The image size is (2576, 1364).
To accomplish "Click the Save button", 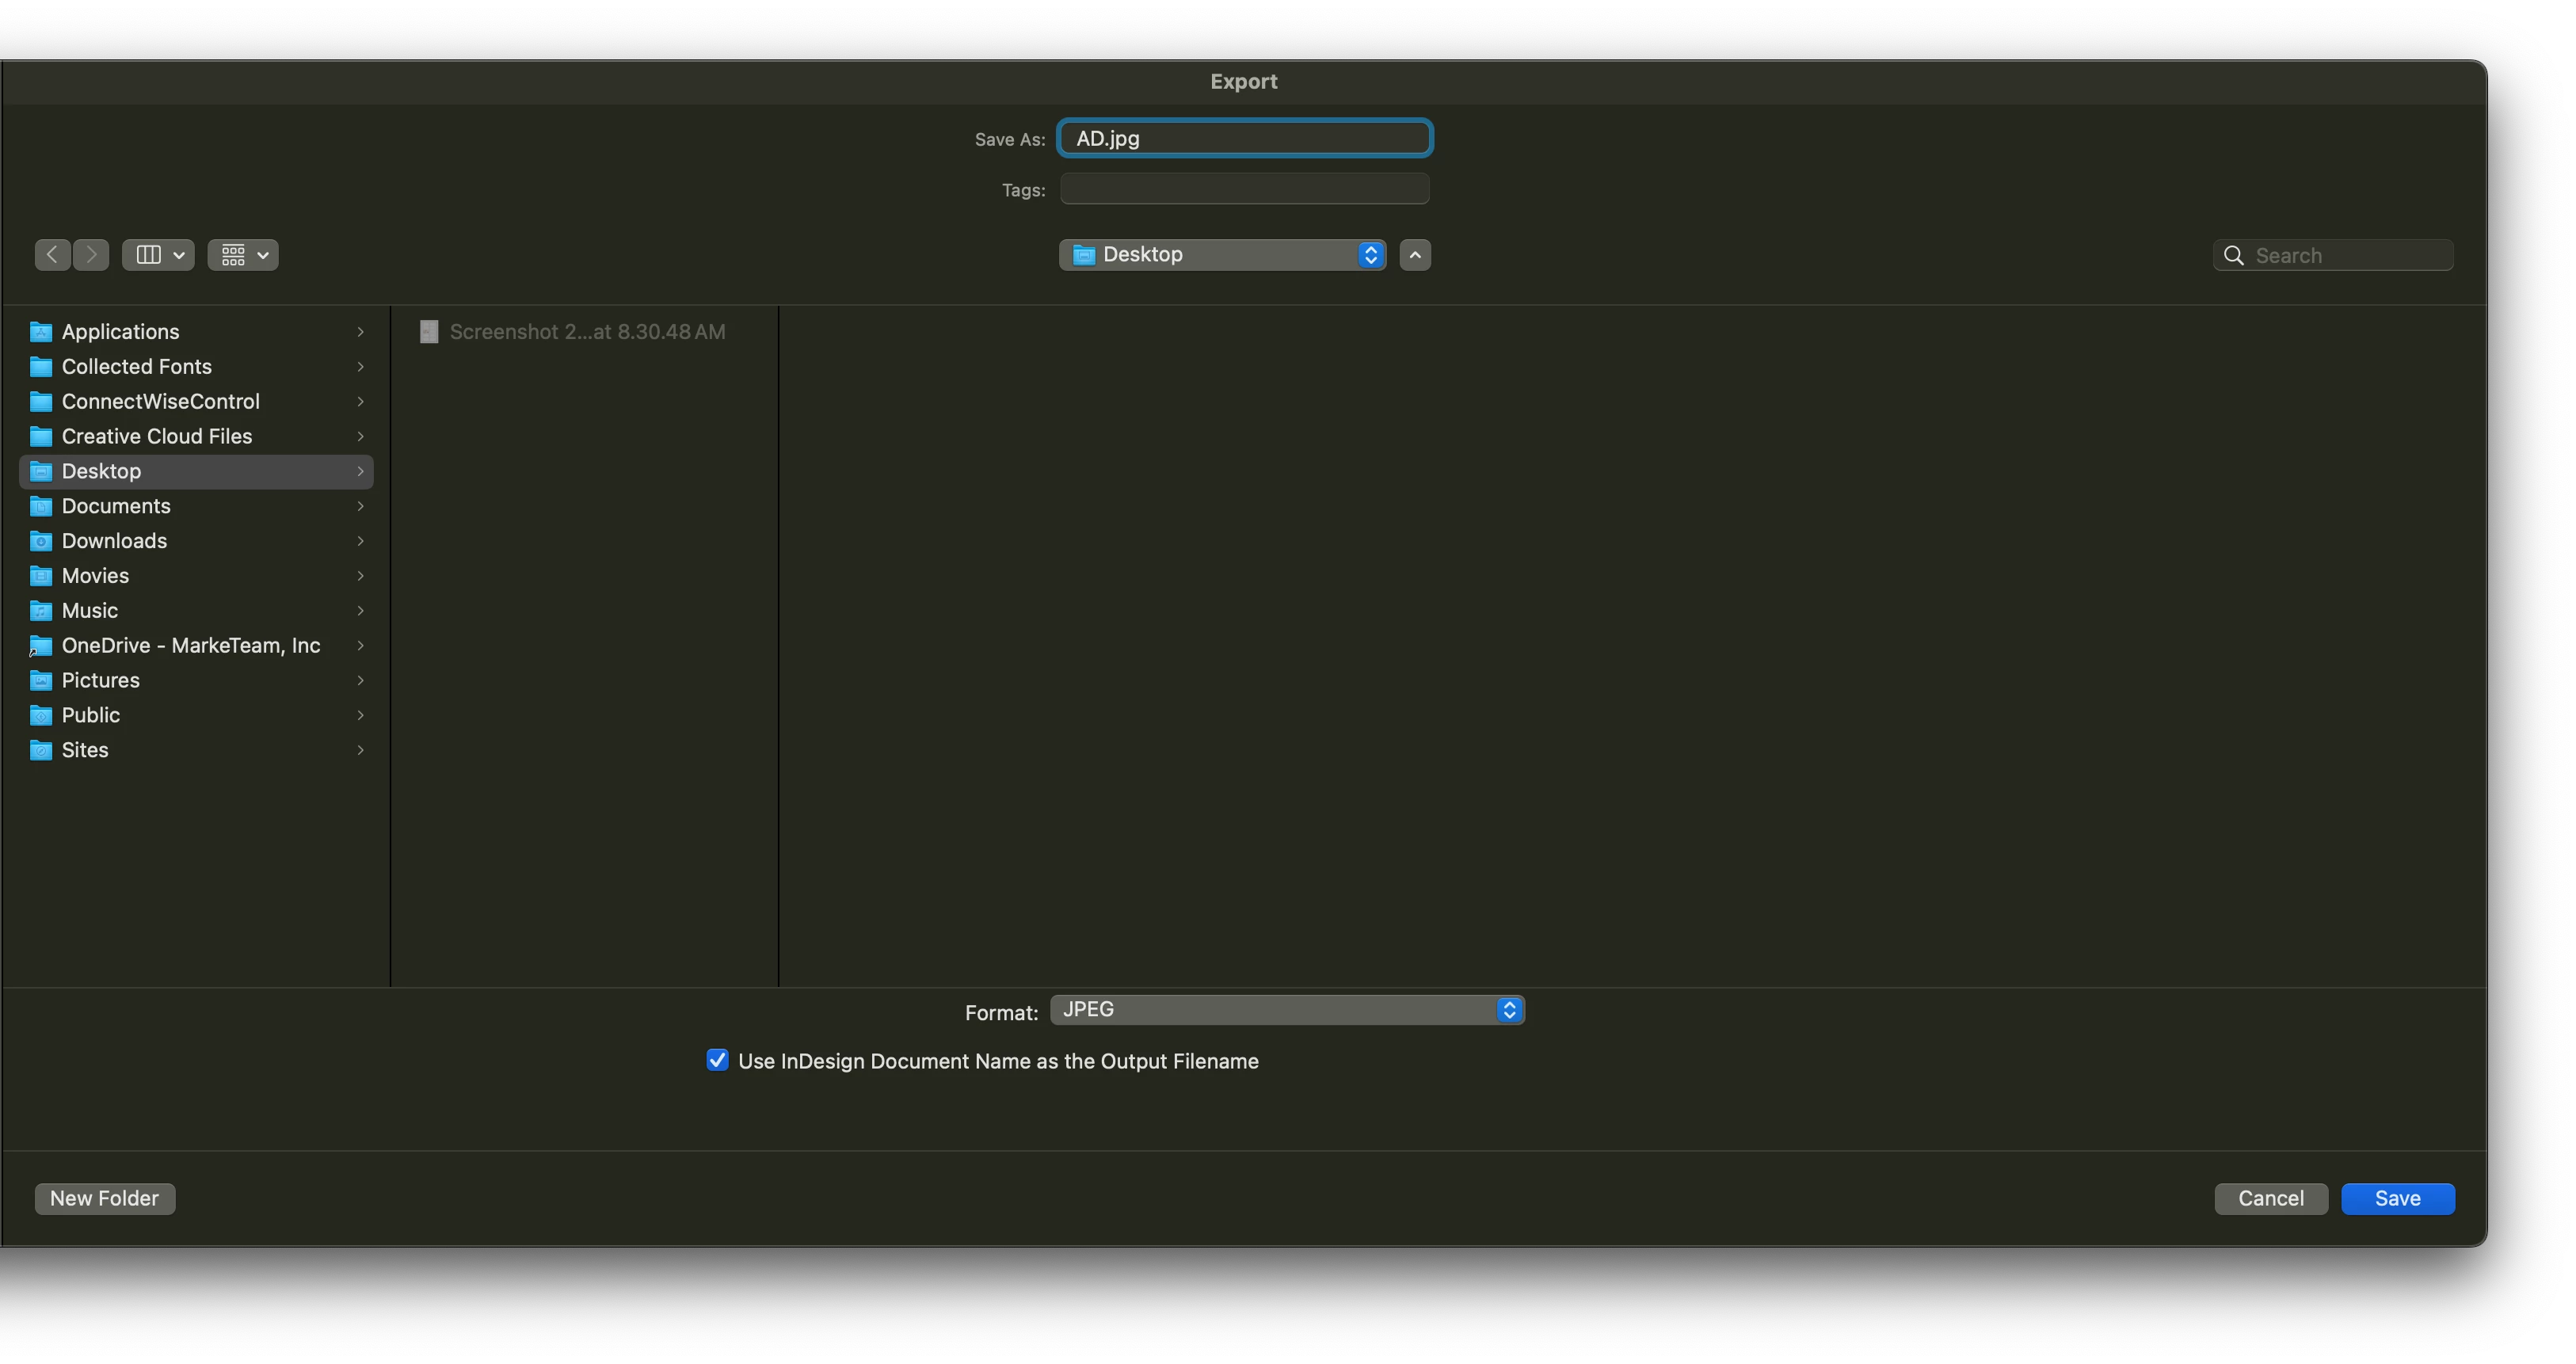I will coord(2397,1199).
